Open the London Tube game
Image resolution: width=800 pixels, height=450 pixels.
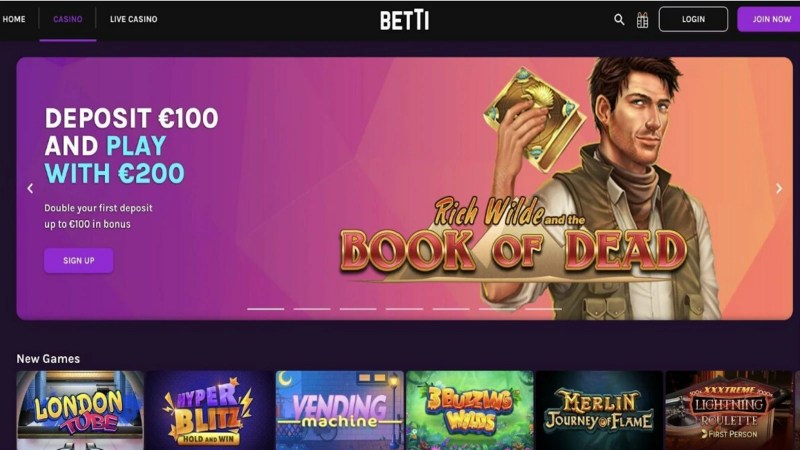tap(80, 410)
